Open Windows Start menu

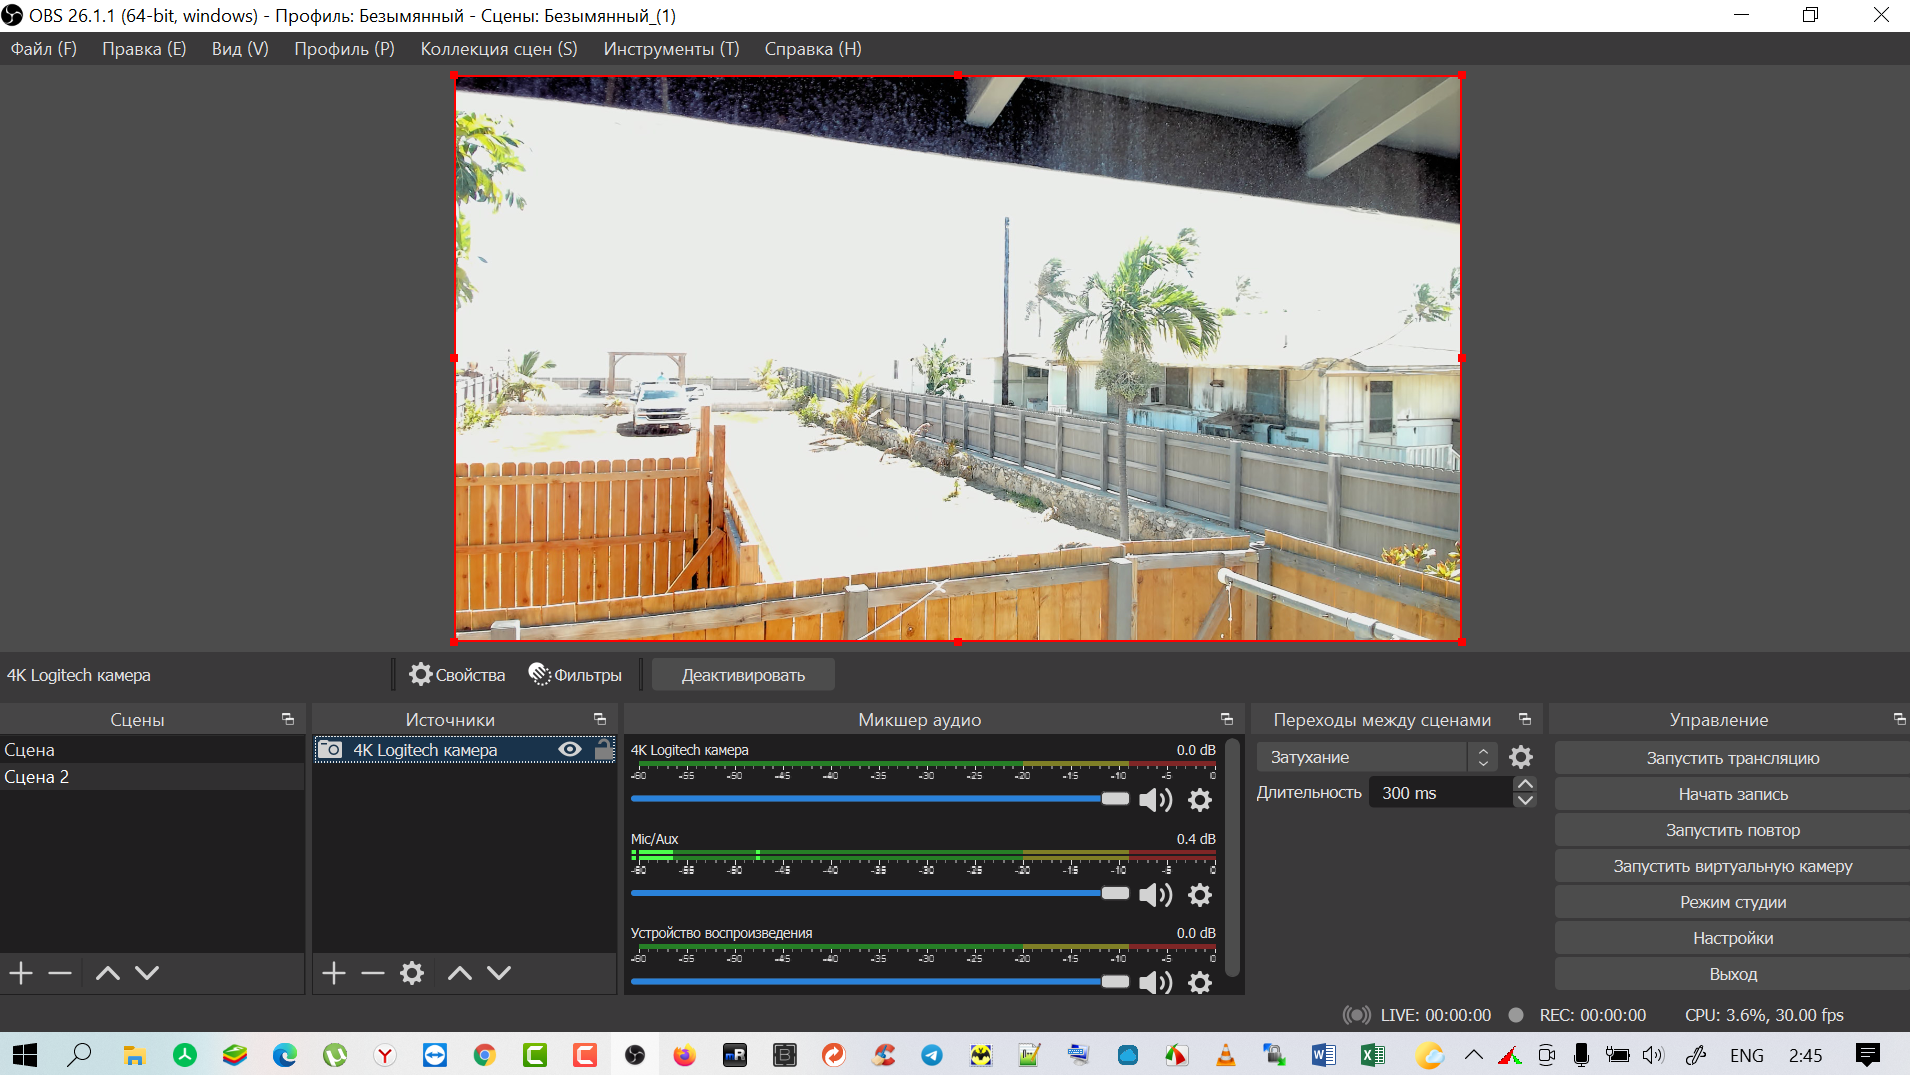(24, 1055)
